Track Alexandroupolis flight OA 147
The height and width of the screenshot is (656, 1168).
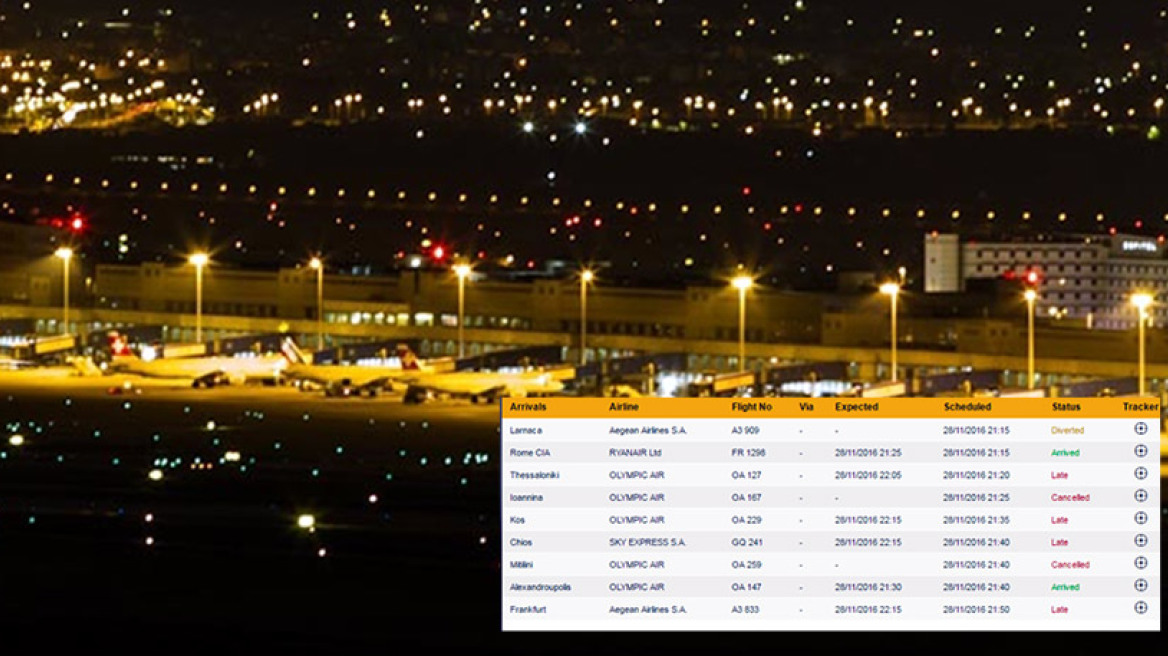pos(1140,585)
